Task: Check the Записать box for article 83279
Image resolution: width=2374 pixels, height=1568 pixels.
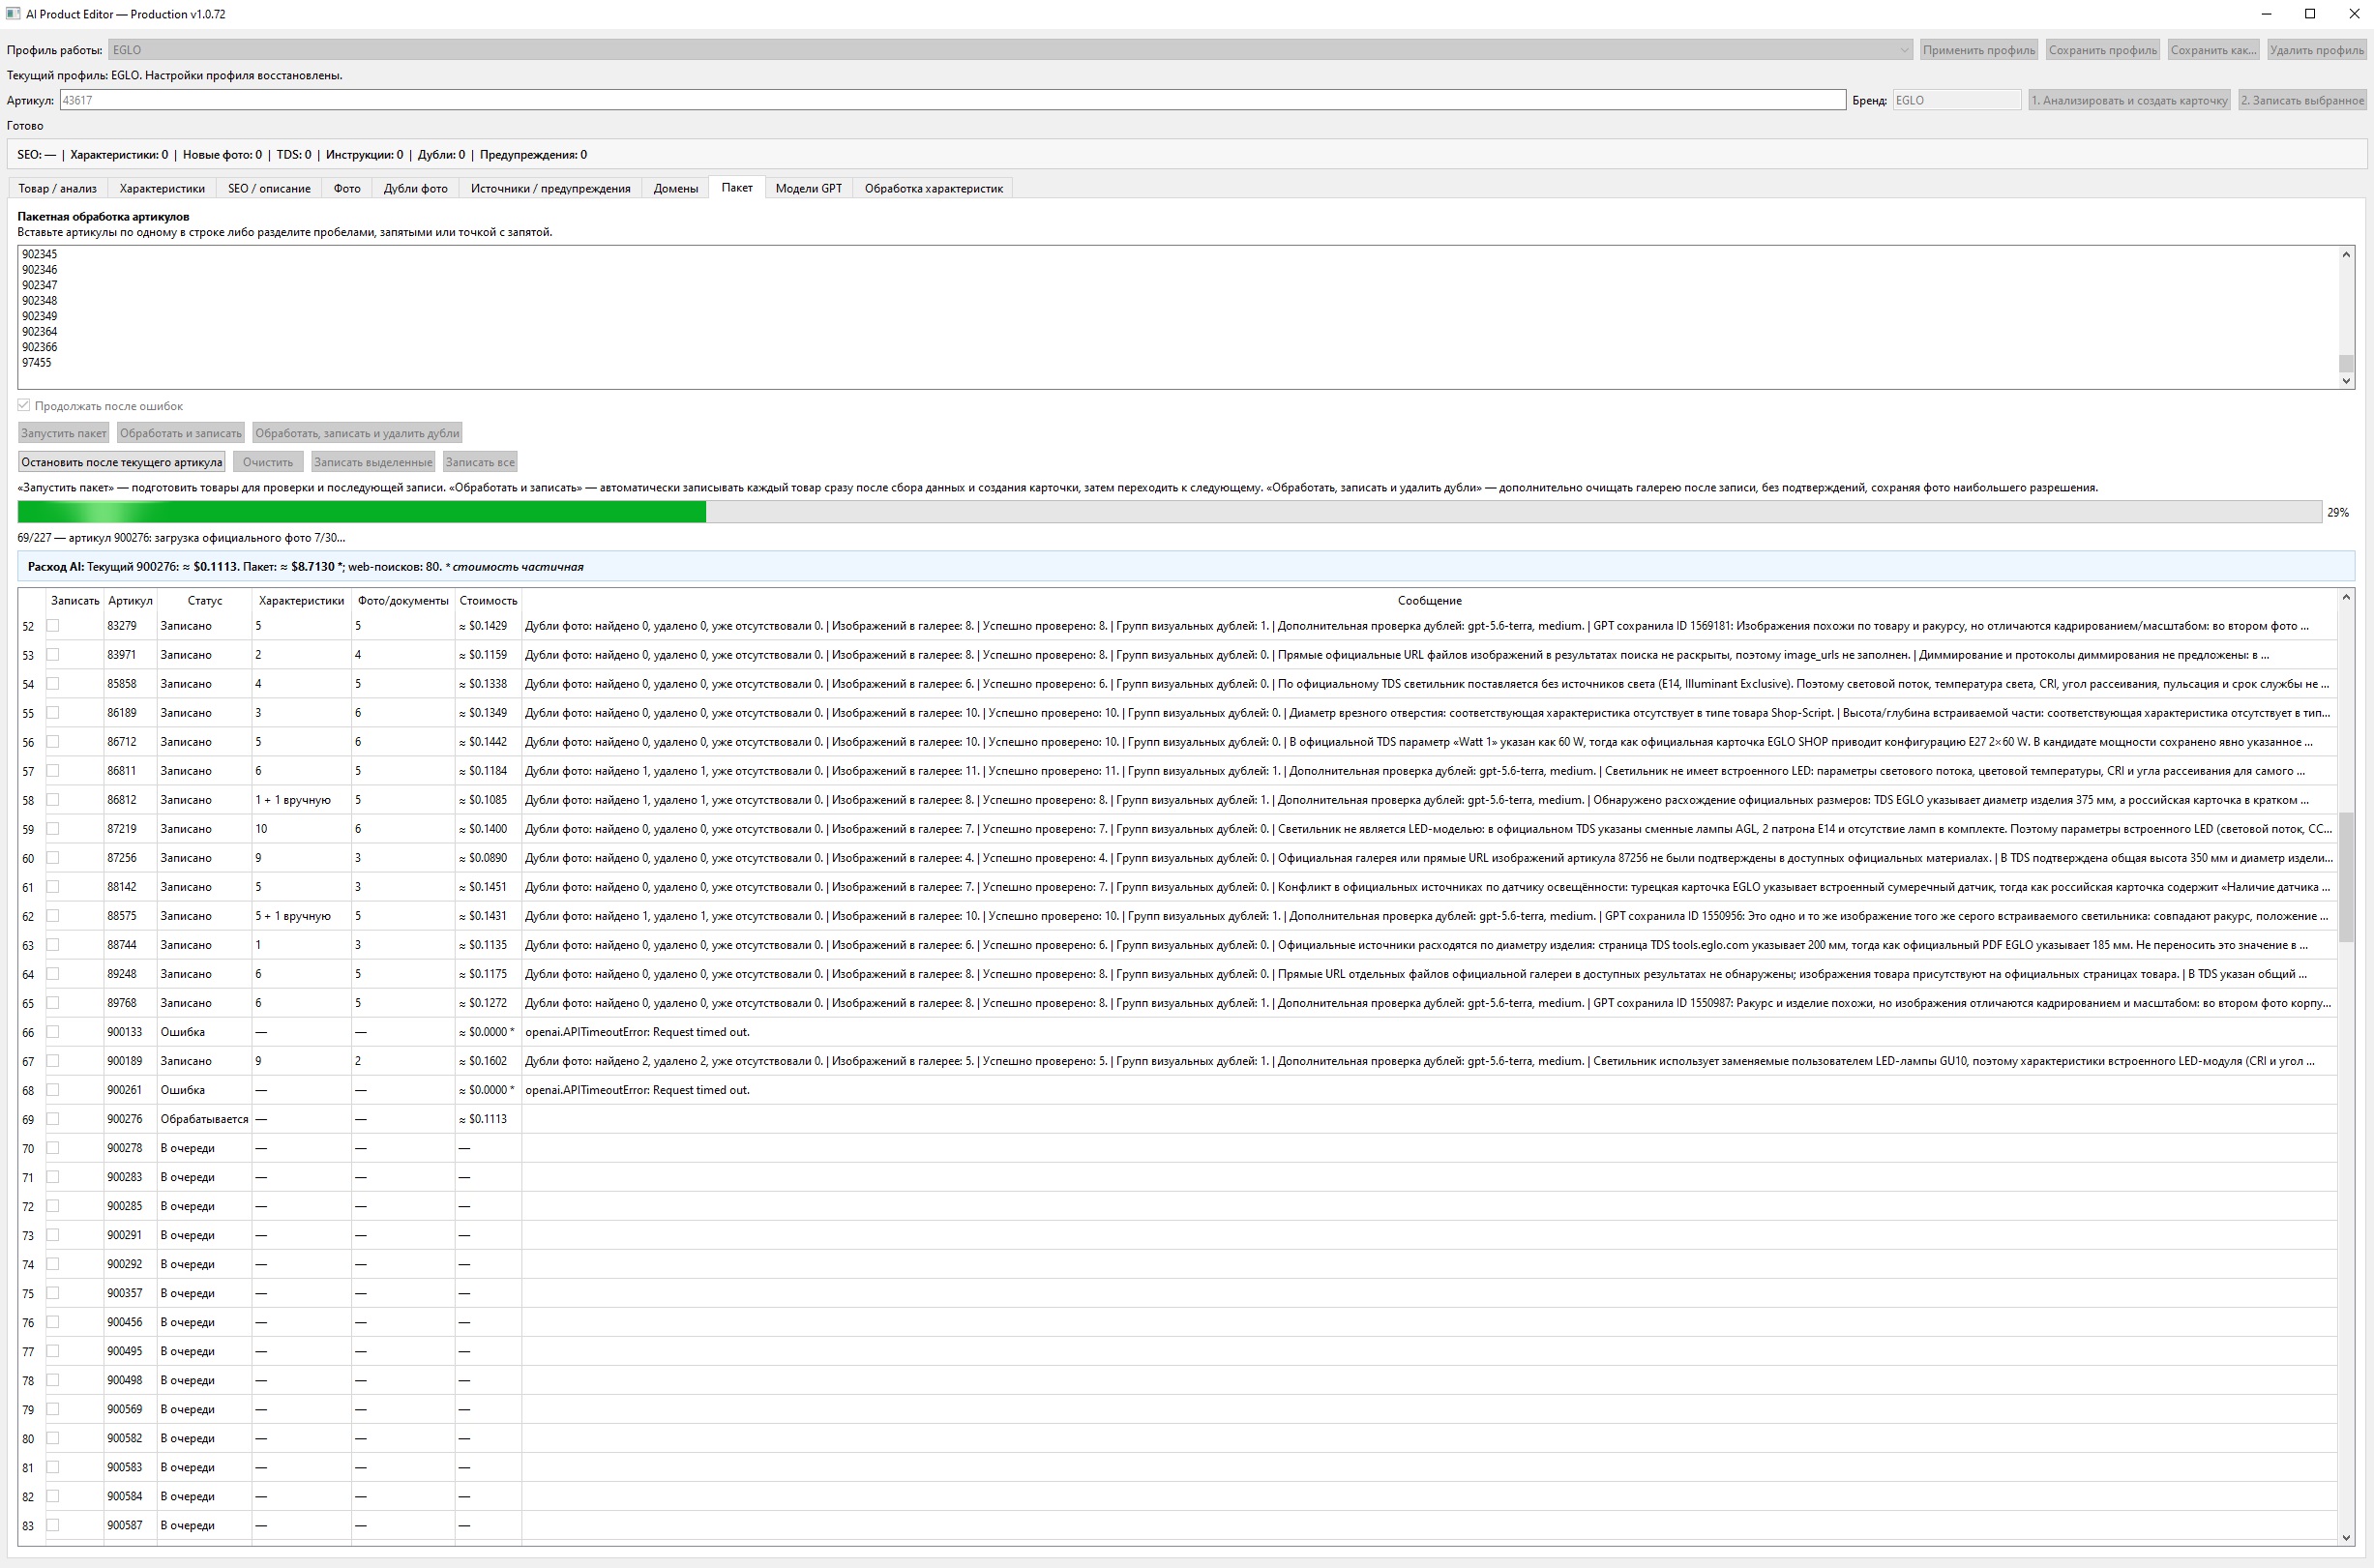Action: pyautogui.click(x=53, y=625)
